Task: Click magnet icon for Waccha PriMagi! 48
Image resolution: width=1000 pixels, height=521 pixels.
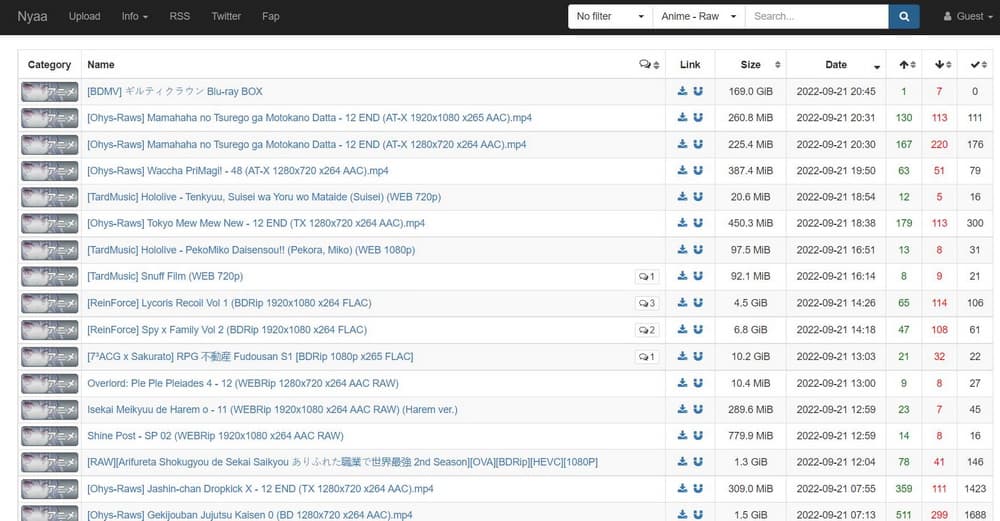Action: click(x=697, y=171)
